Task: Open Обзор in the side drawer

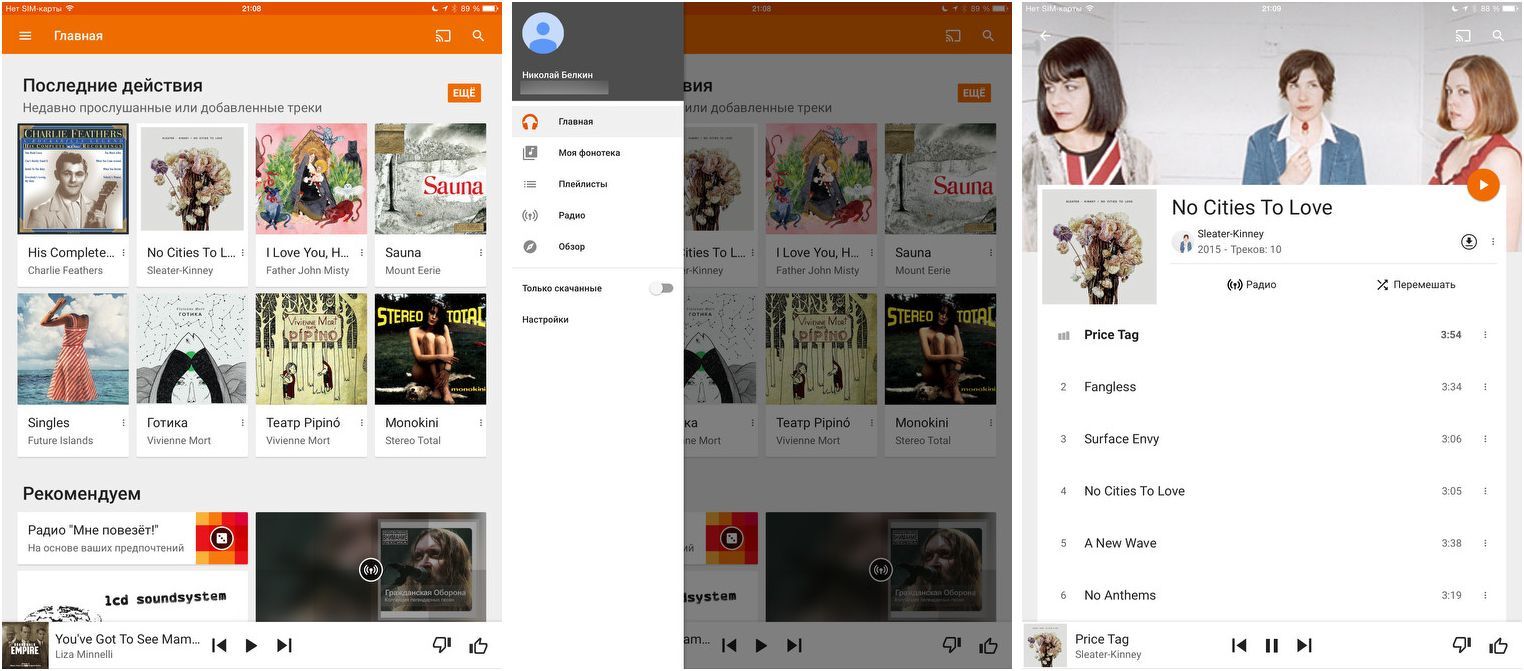Action: [572, 247]
